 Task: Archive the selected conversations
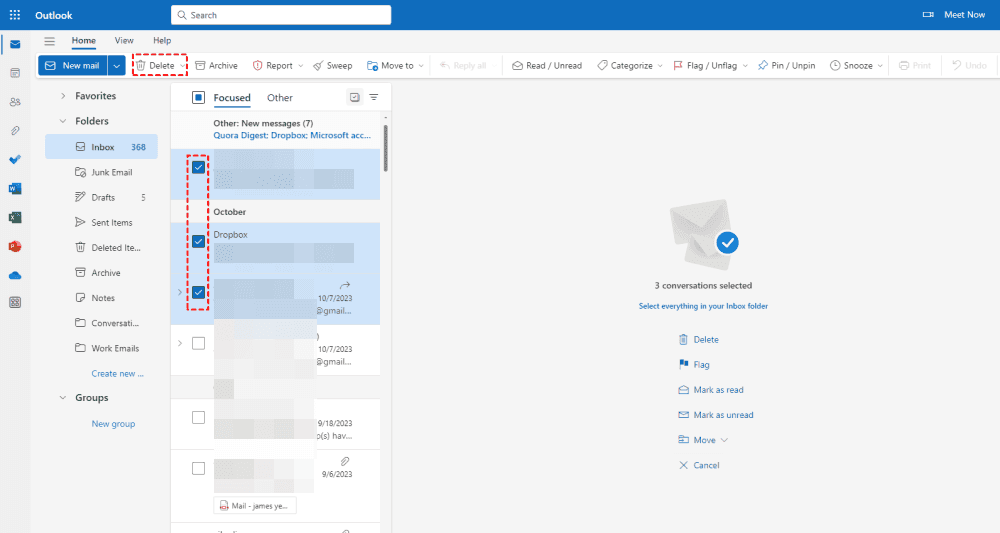(216, 66)
